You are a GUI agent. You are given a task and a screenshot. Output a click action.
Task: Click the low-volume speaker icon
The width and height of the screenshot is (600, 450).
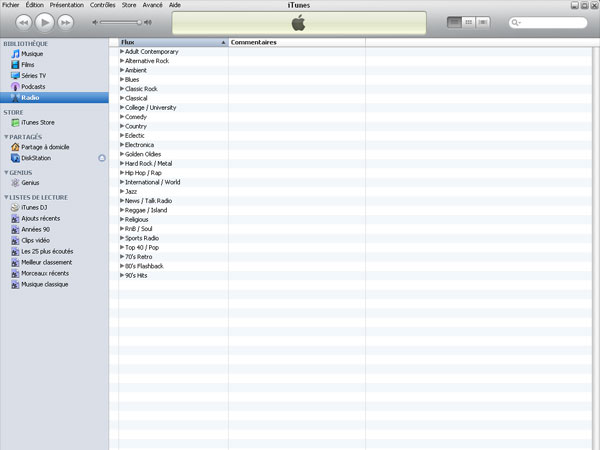click(x=95, y=23)
